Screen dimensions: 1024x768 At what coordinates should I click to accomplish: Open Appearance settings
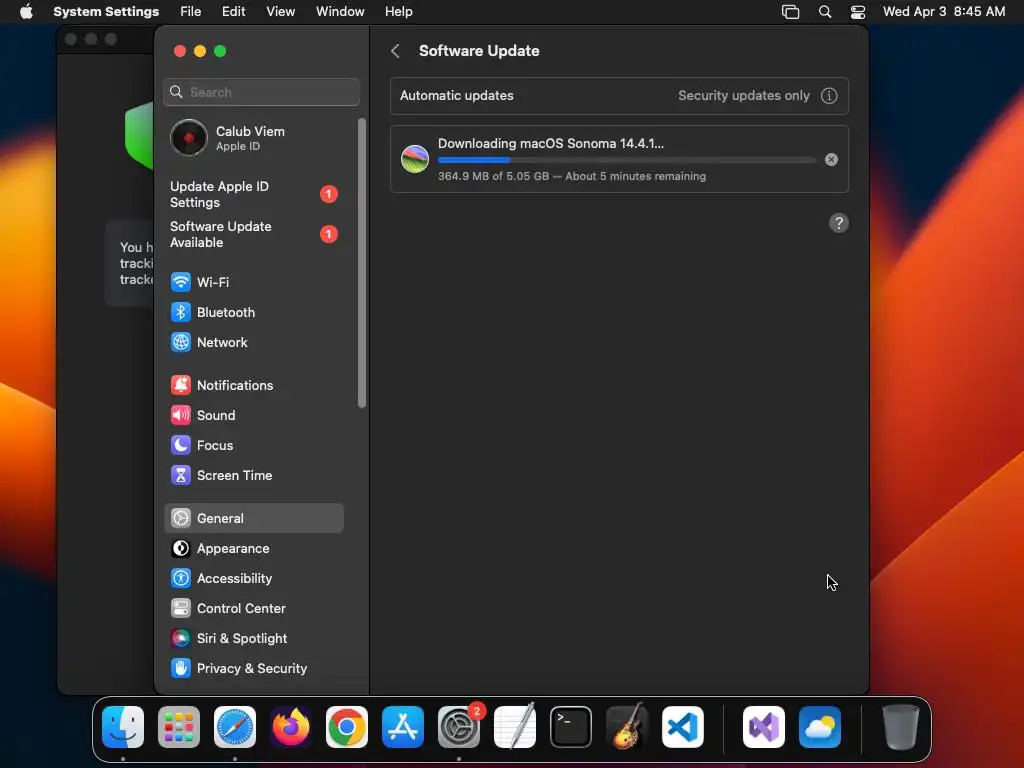pyautogui.click(x=253, y=549)
